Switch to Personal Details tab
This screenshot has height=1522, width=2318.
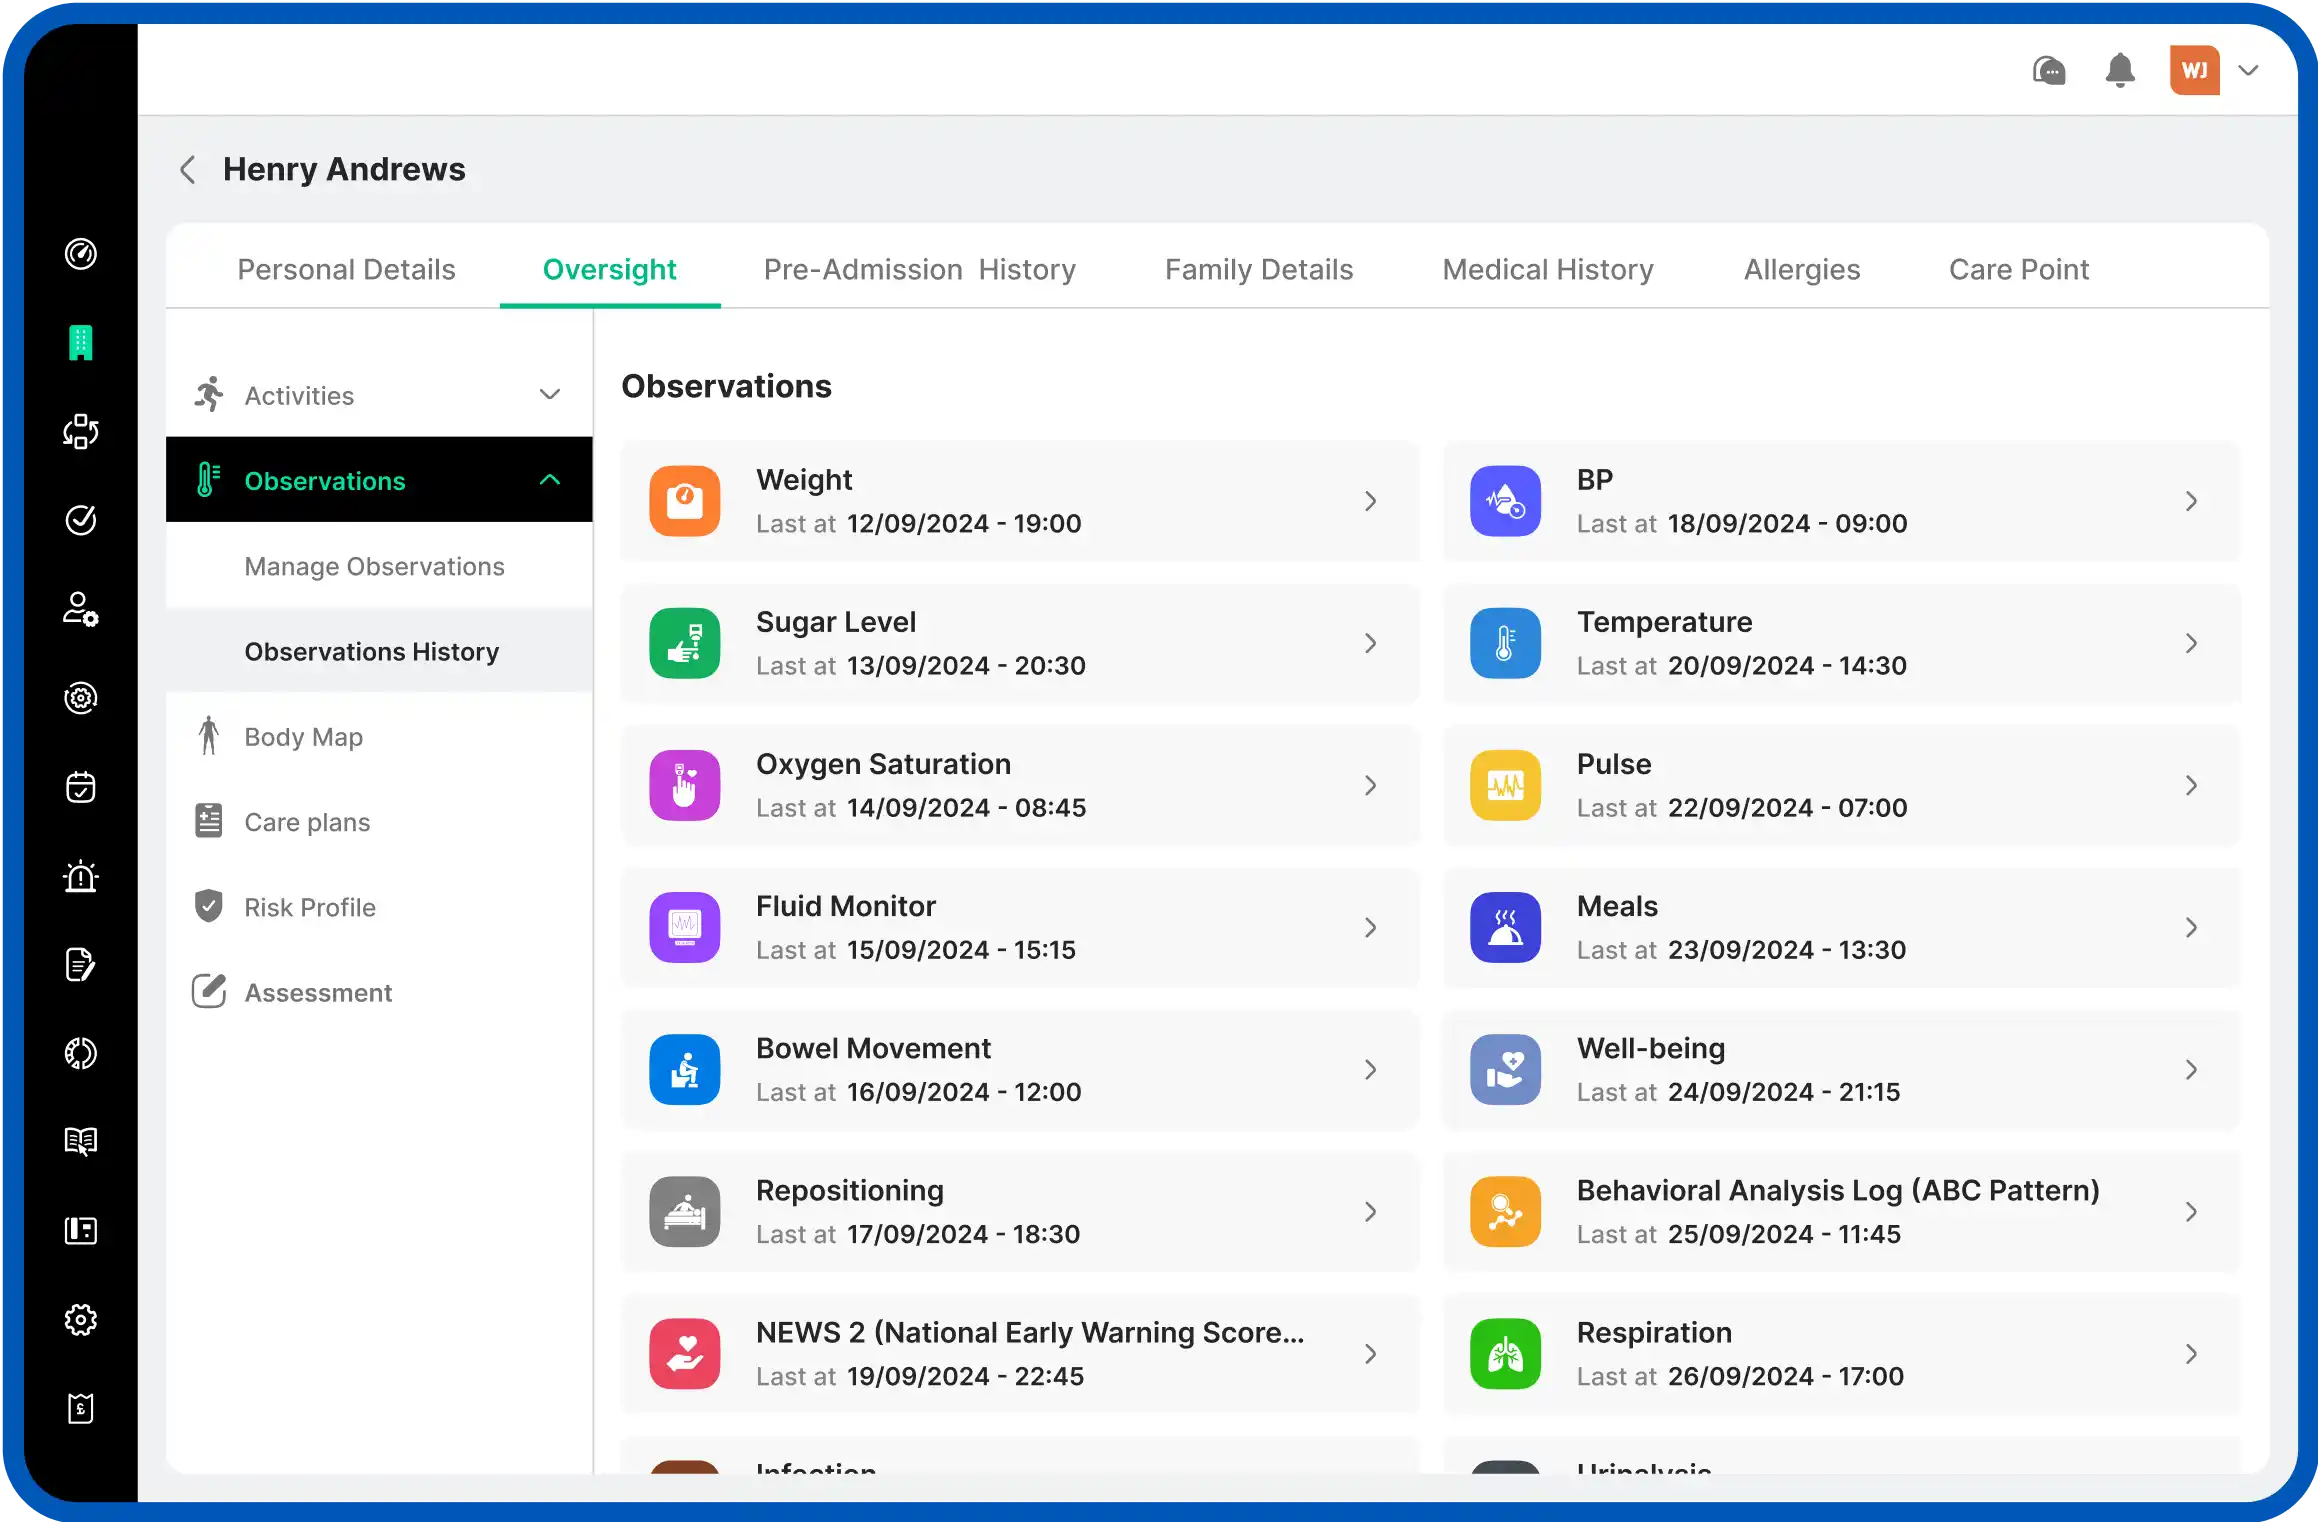tap(346, 269)
